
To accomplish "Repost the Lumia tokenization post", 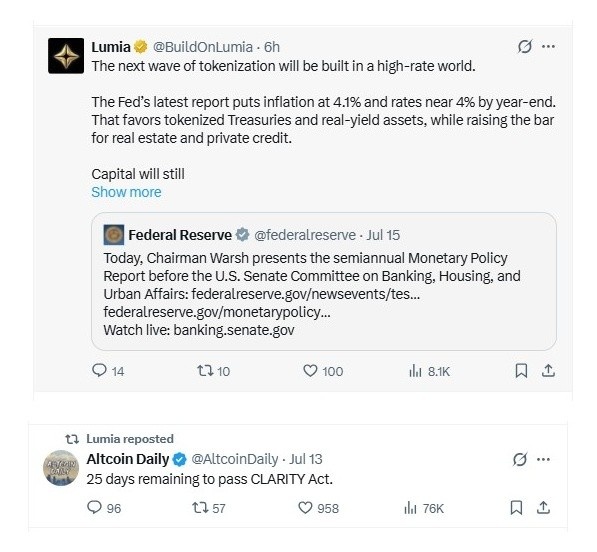I will point(213,371).
